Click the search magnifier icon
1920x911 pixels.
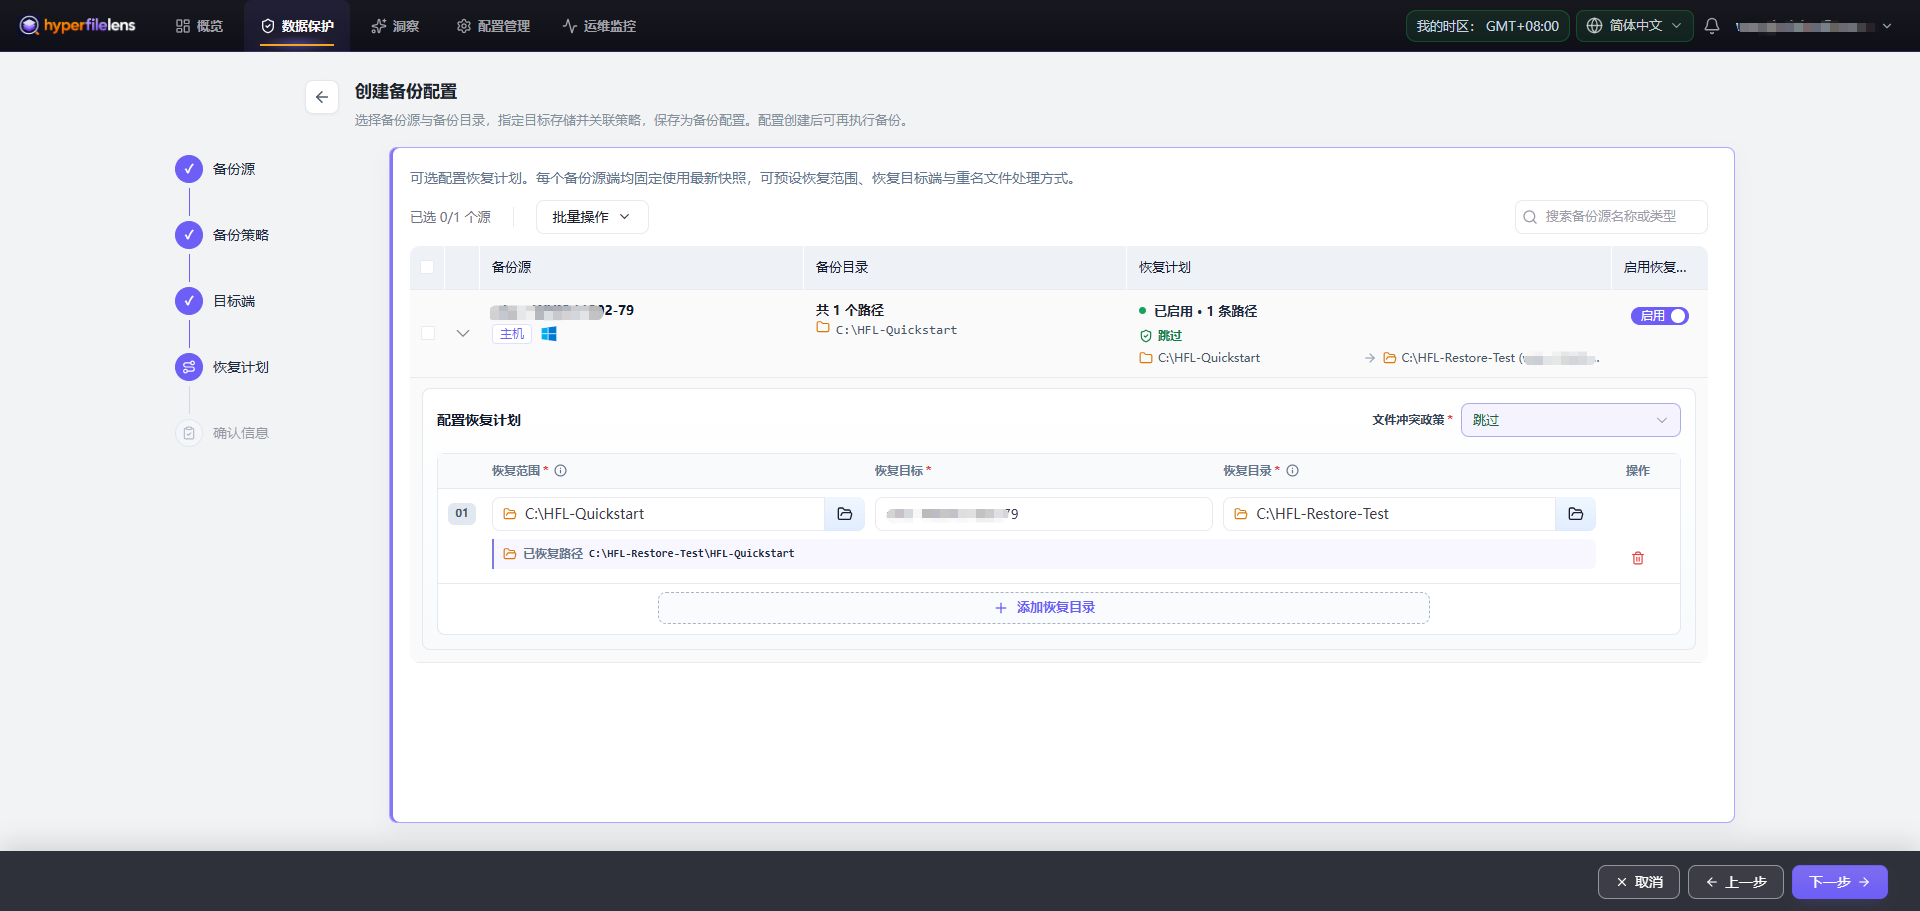coord(1530,217)
